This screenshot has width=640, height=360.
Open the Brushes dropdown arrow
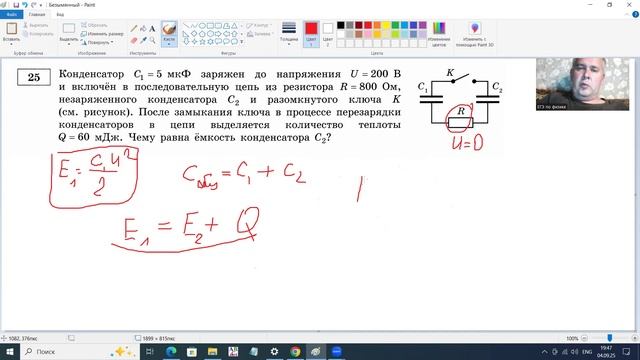click(169, 44)
